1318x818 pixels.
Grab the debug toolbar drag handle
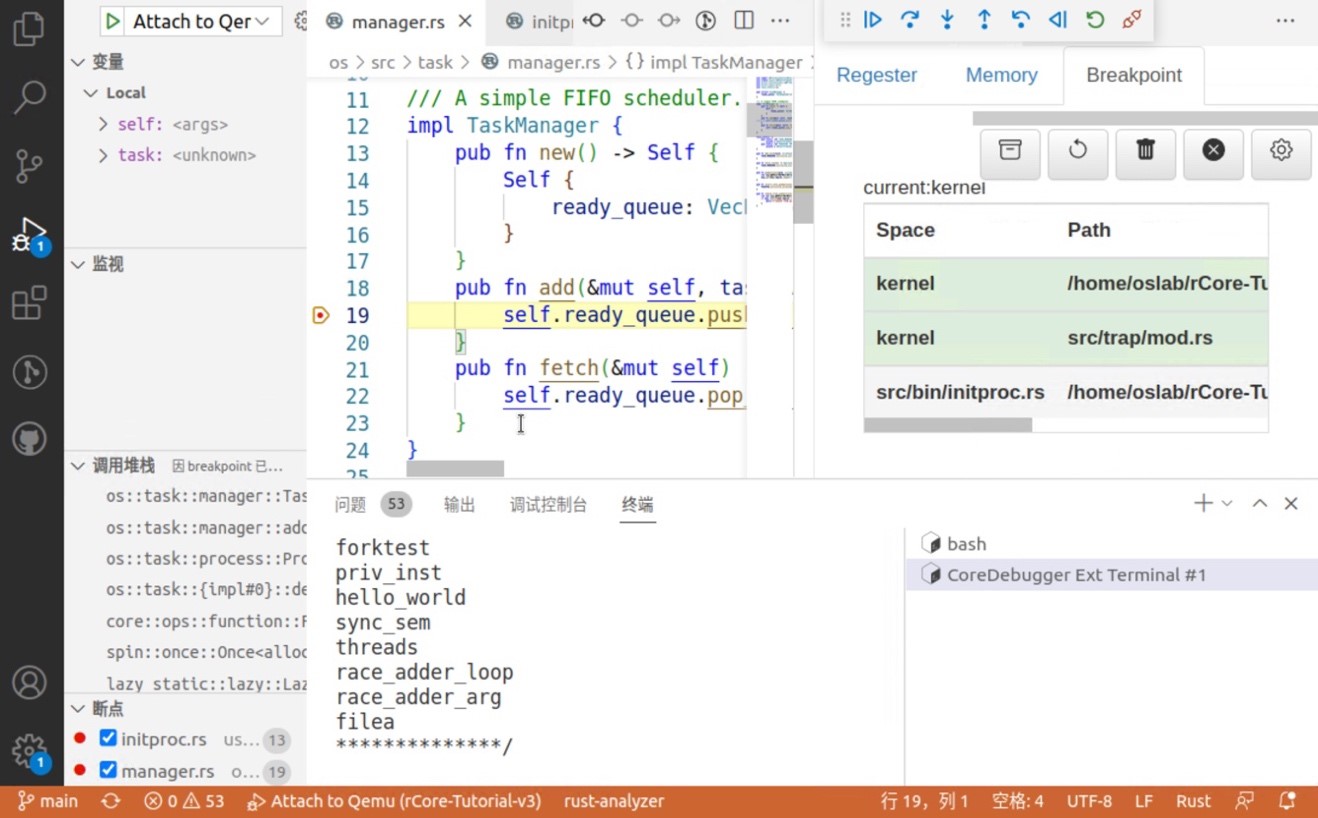pyautogui.click(x=845, y=20)
